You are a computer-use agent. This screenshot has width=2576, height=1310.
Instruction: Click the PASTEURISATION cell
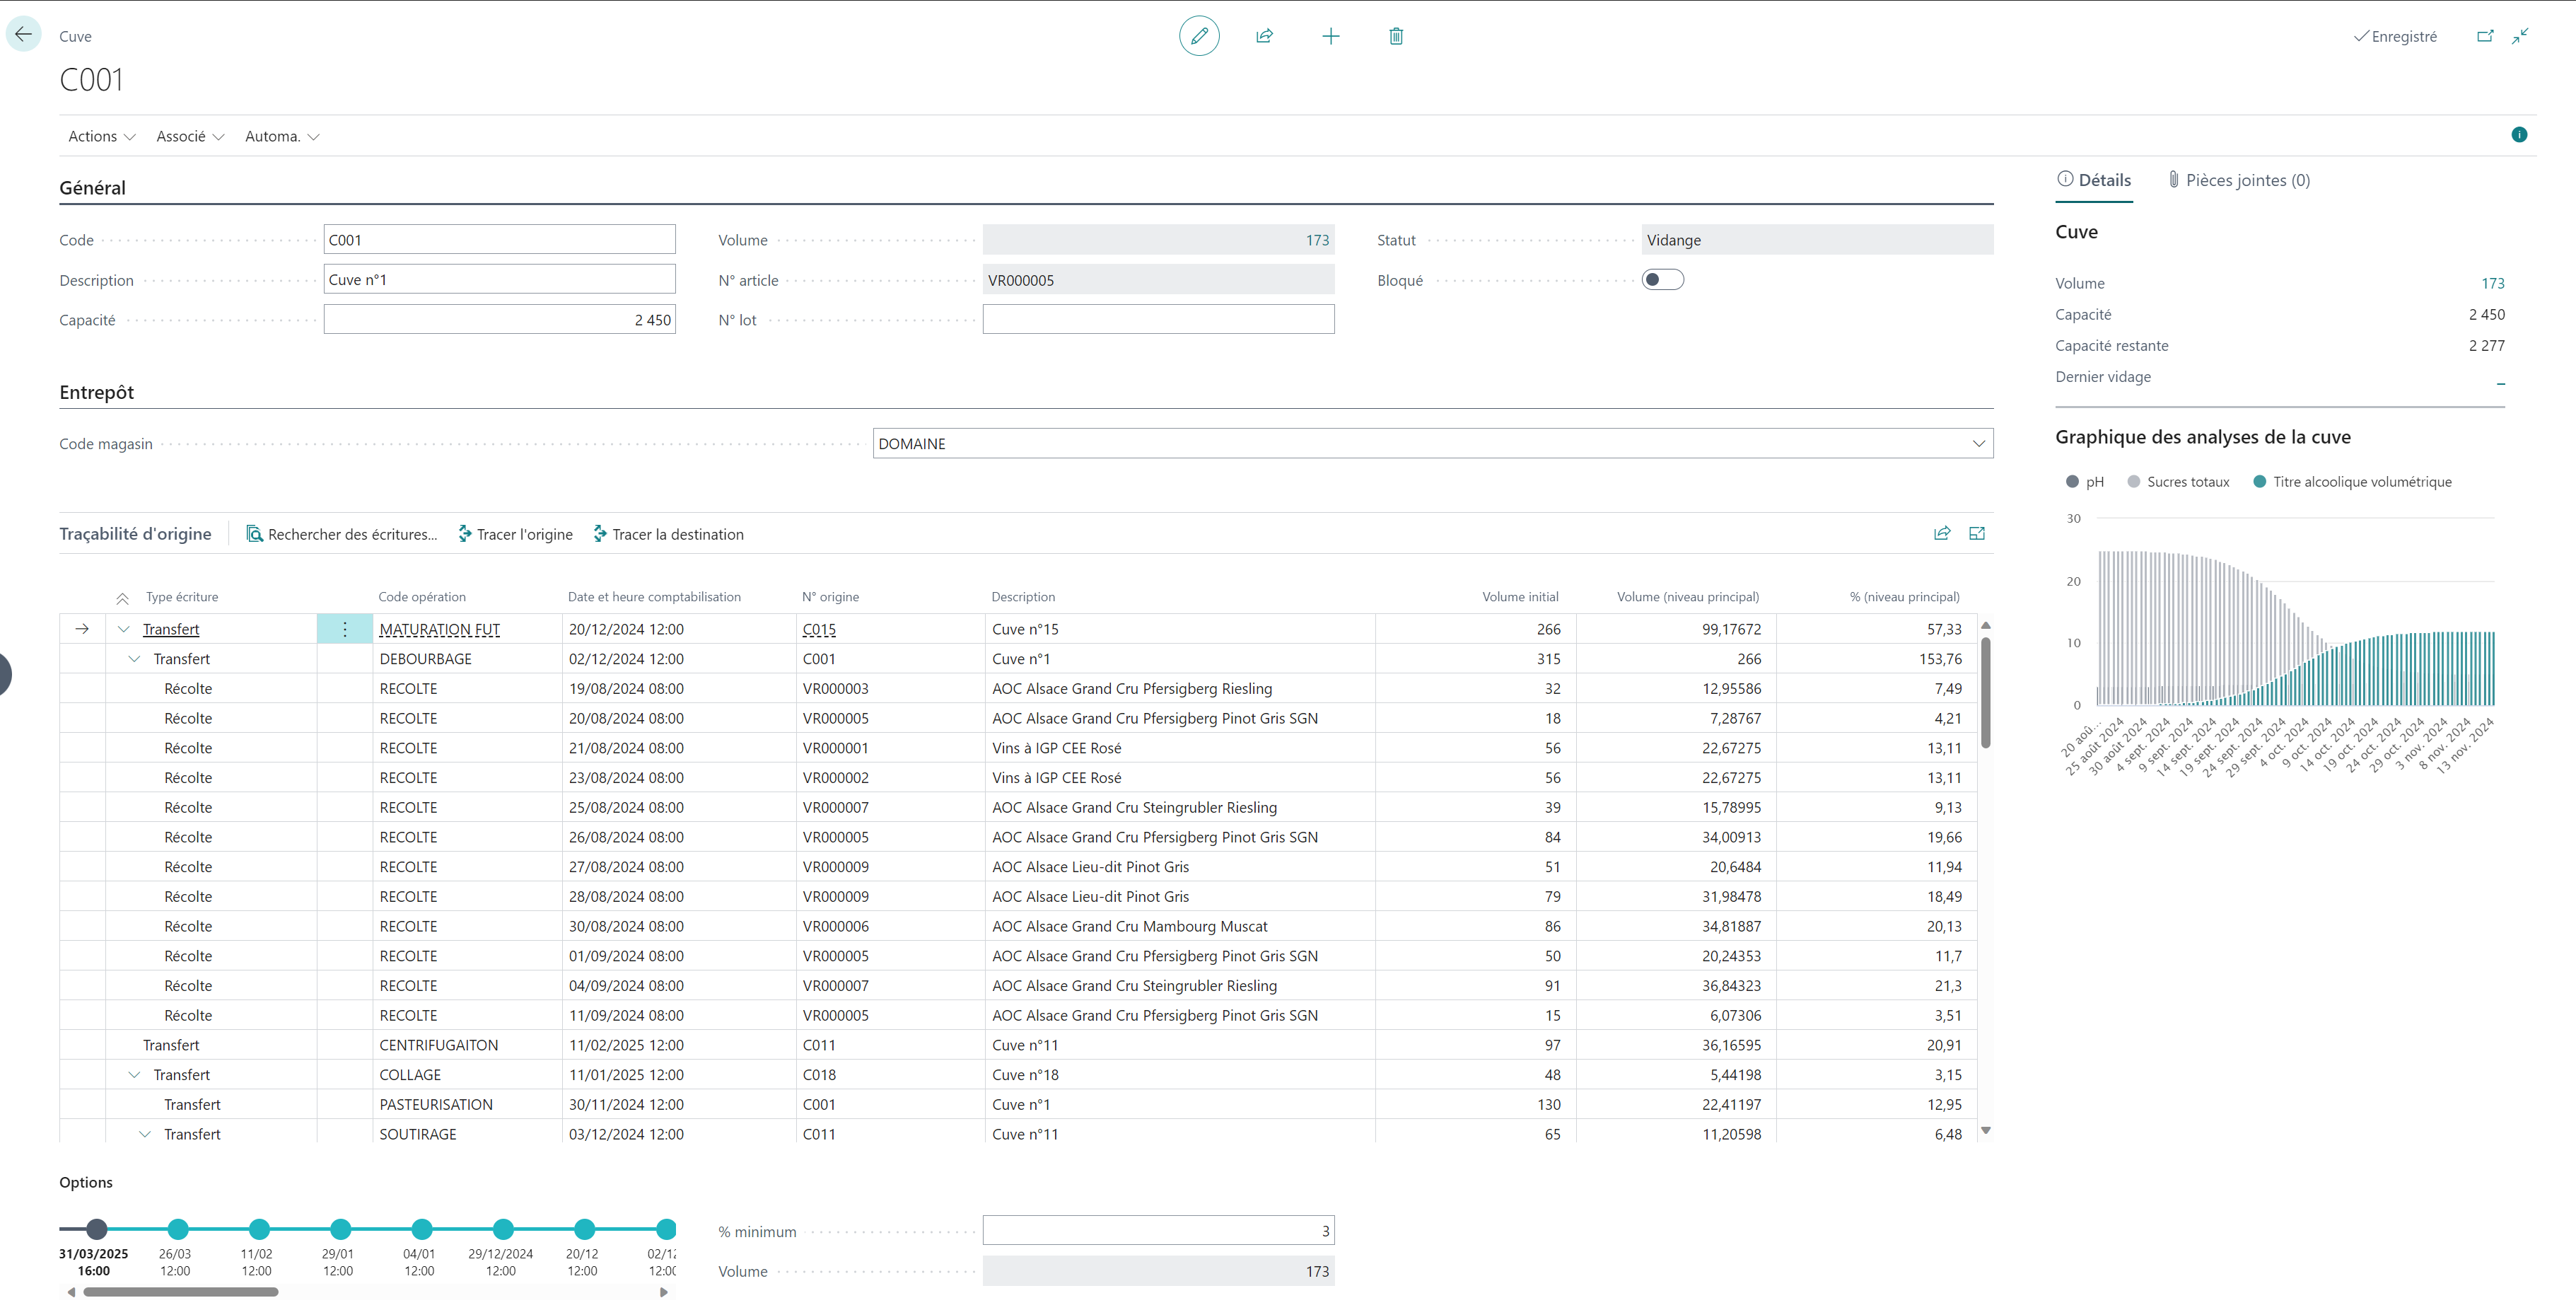pos(467,1104)
